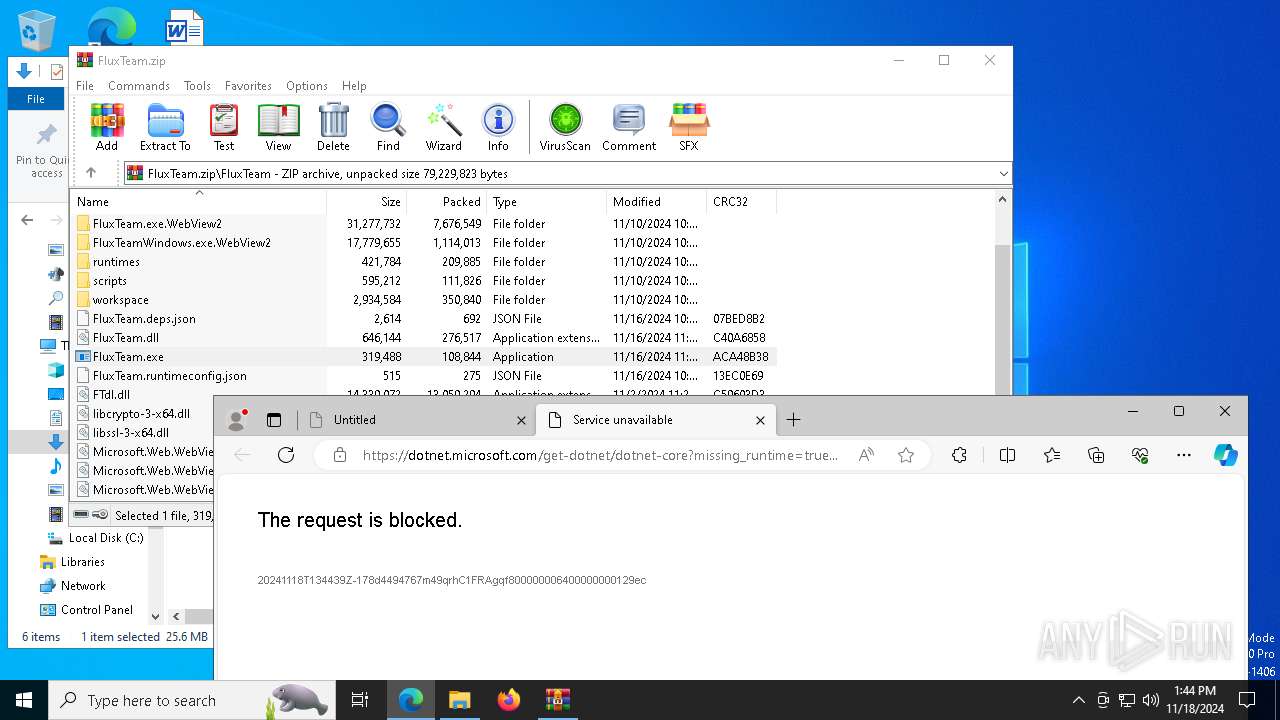Click the Windows Start button
This screenshot has height=720, width=1280.
[x=24, y=700]
